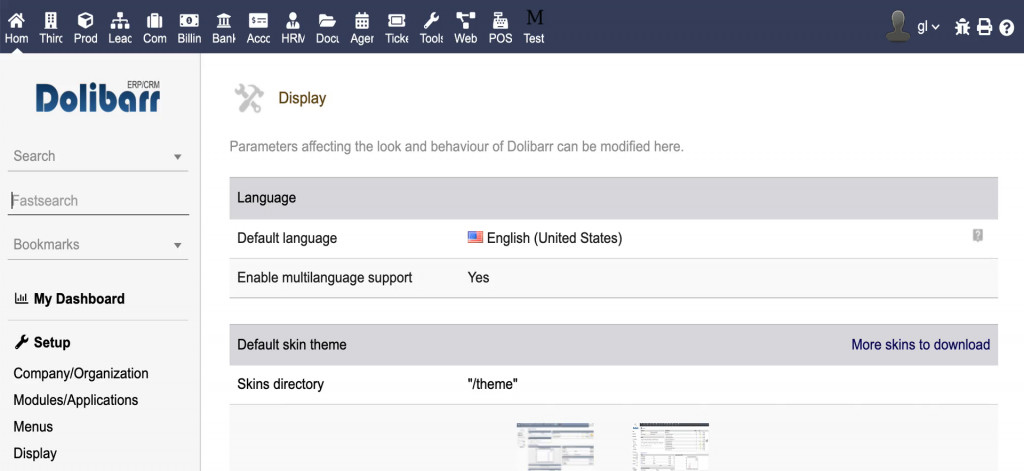Open the Banks module icon
This screenshot has height=471, width=1024.
point(224,20)
